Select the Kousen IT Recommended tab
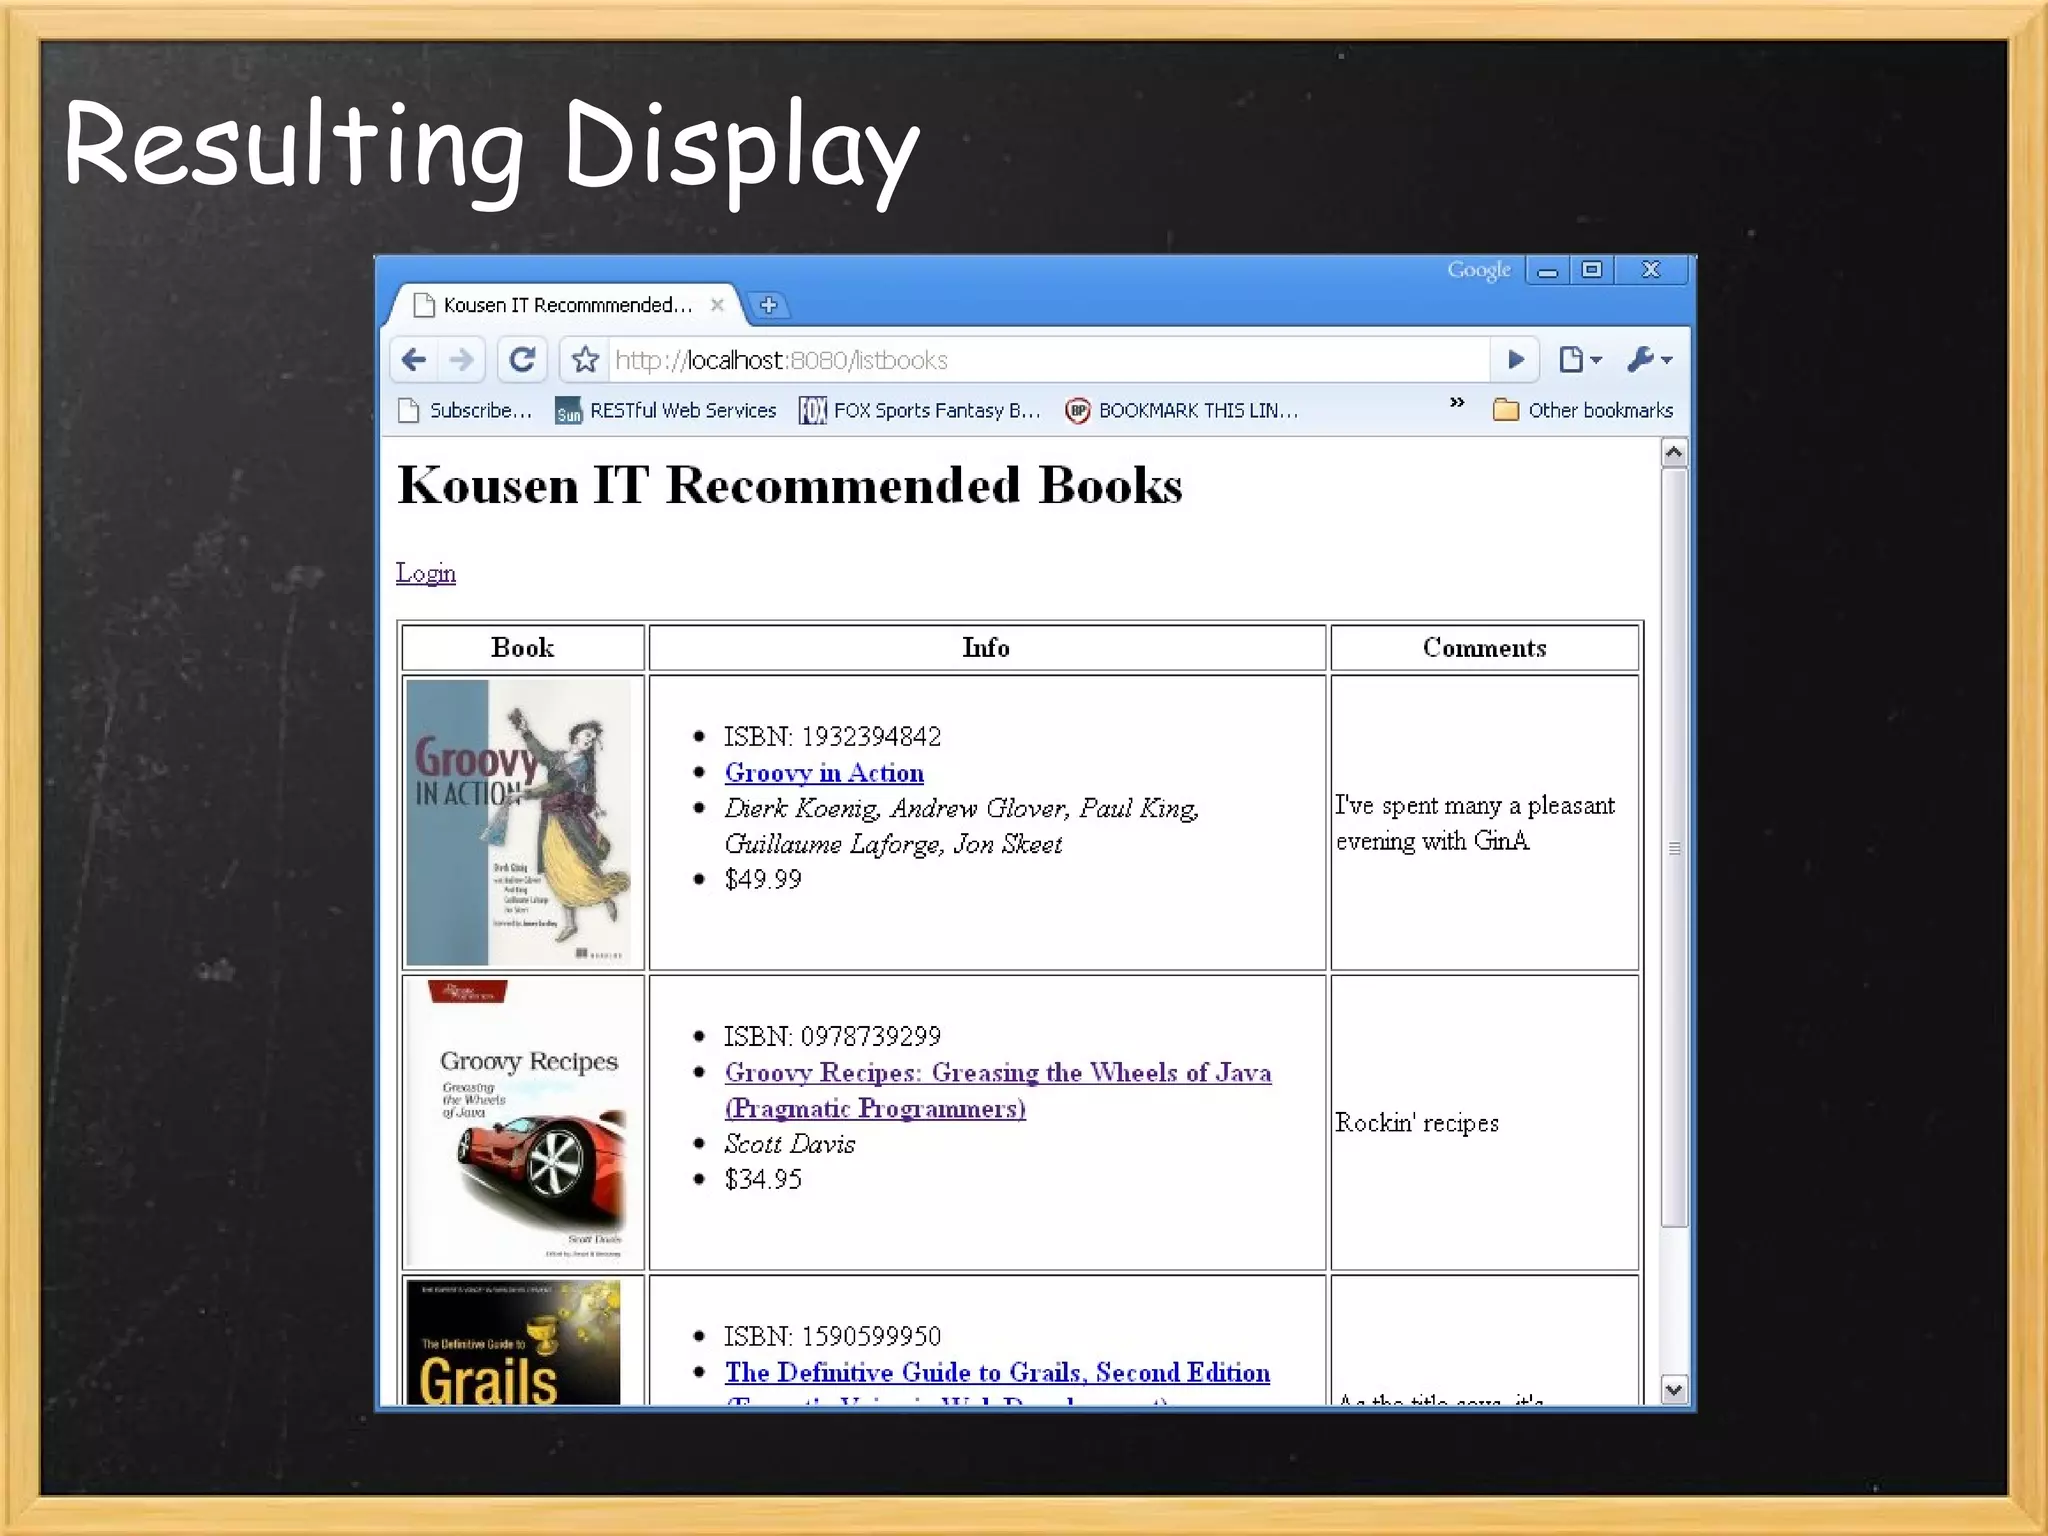The width and height of the screenshot is (2048, 1536). tap(566, 305)
